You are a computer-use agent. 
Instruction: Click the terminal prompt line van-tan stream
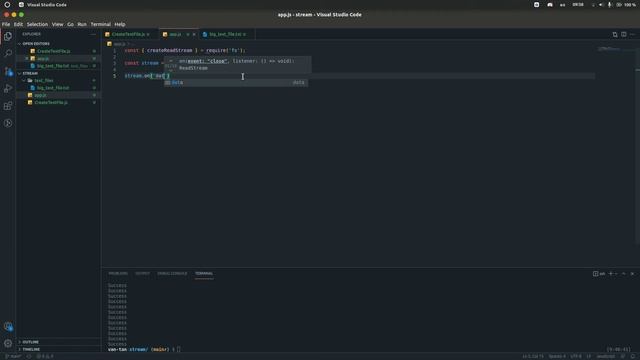(144, 349)
